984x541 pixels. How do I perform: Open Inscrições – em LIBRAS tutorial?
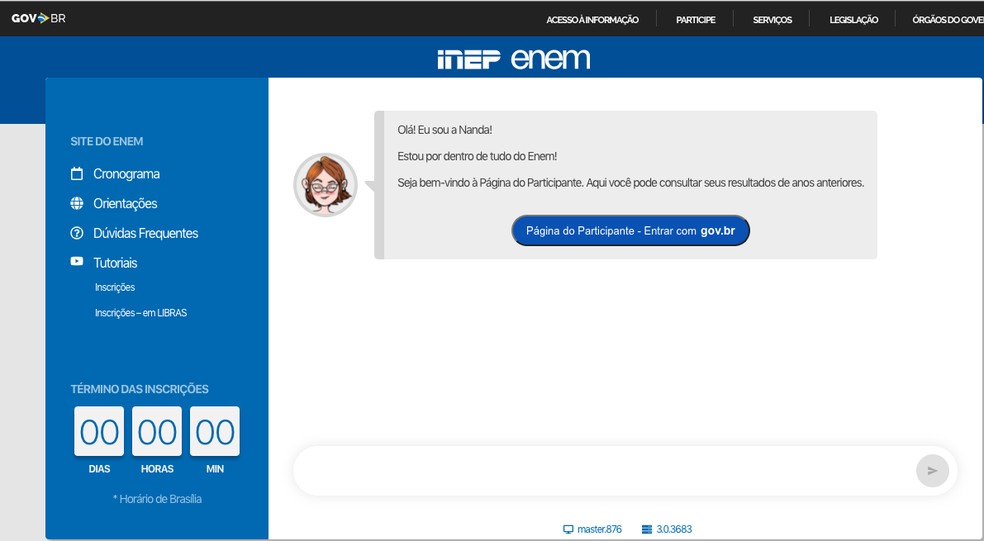[x=140, y=313]
